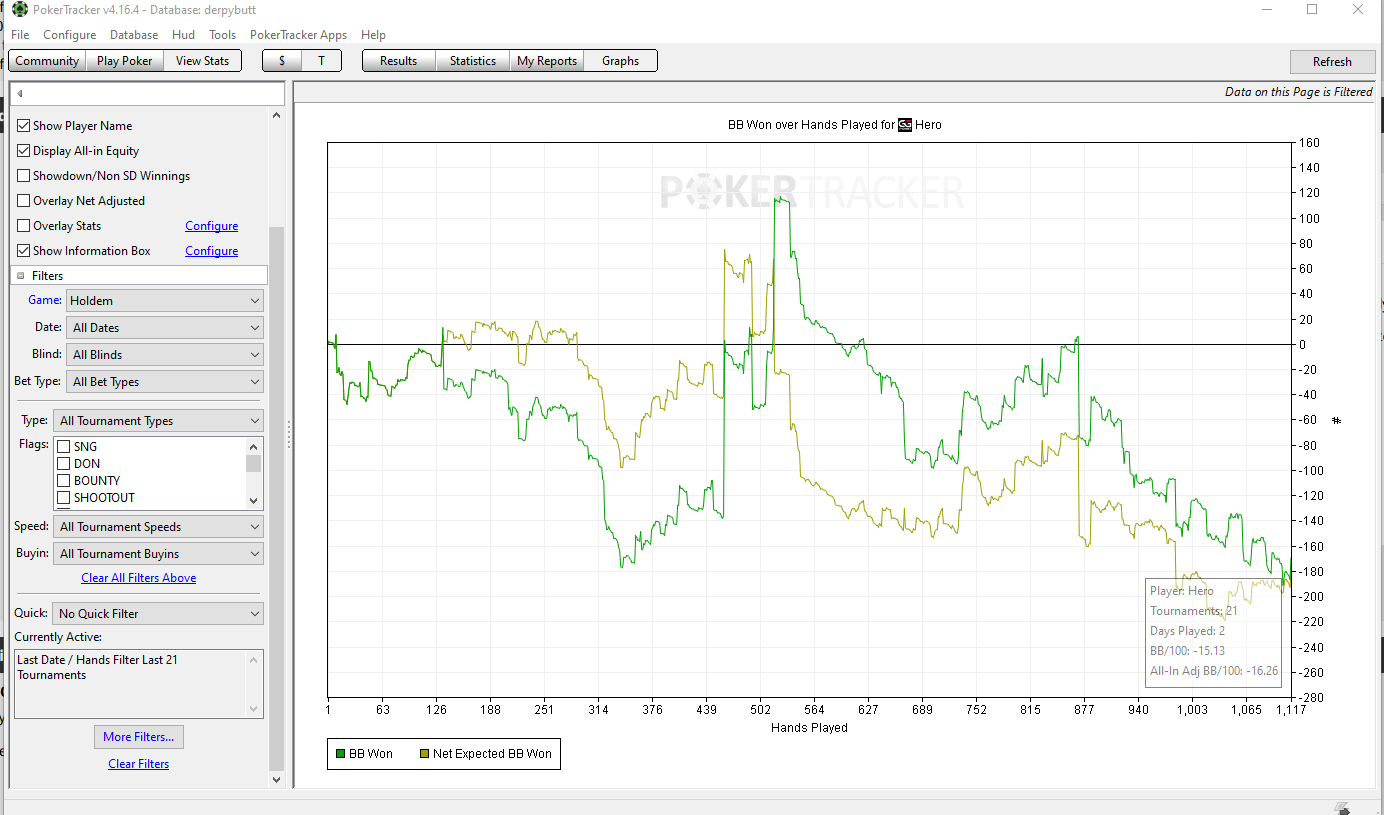The image size is (1384, 815).
Task: Click the Flags list scroll-down arrow
Action: point(254,500)
